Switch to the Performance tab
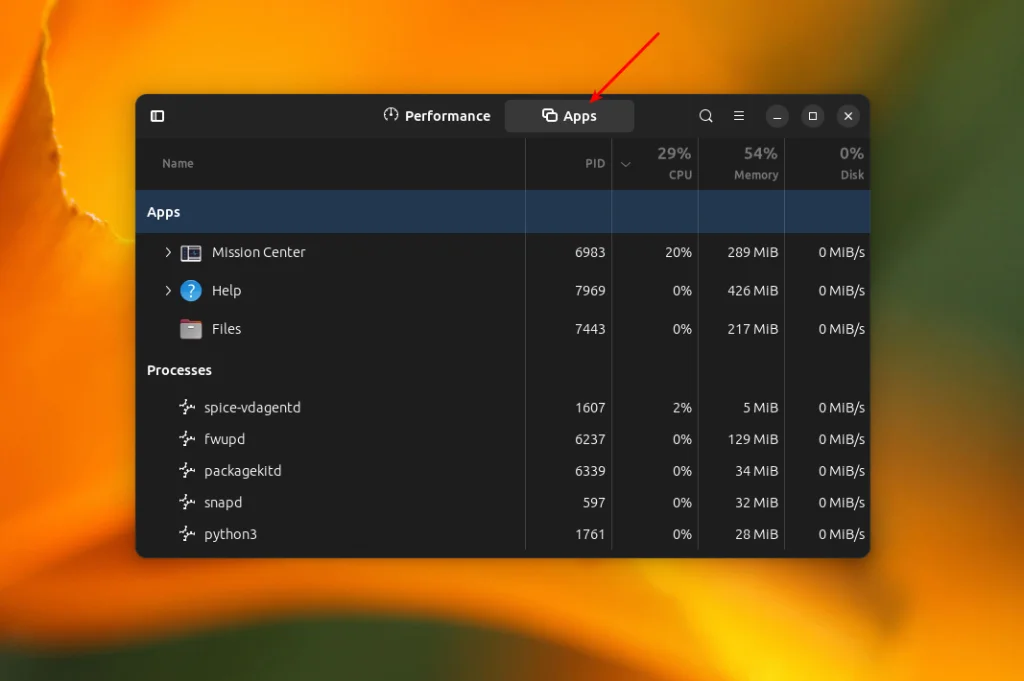The height and width of the screenshot is (681, 1024). point(437,116)
